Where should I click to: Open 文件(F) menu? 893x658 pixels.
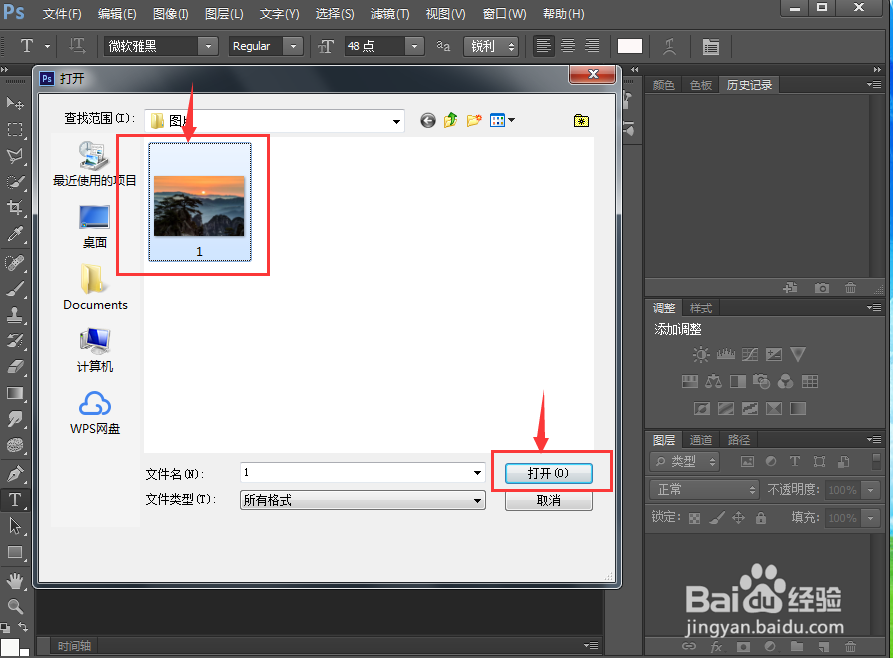click(x=62, y=14)
